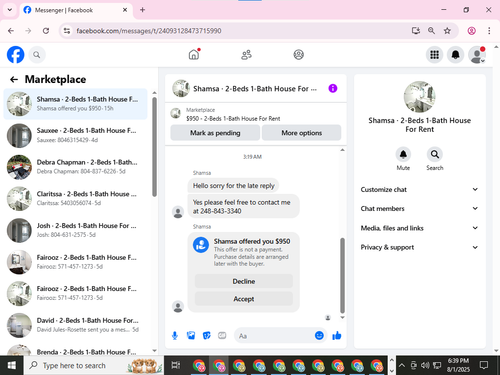Click the message text field Aa
Image resolution: width=500 pixels, height=375 pixels.
click(x=274, y=336)
